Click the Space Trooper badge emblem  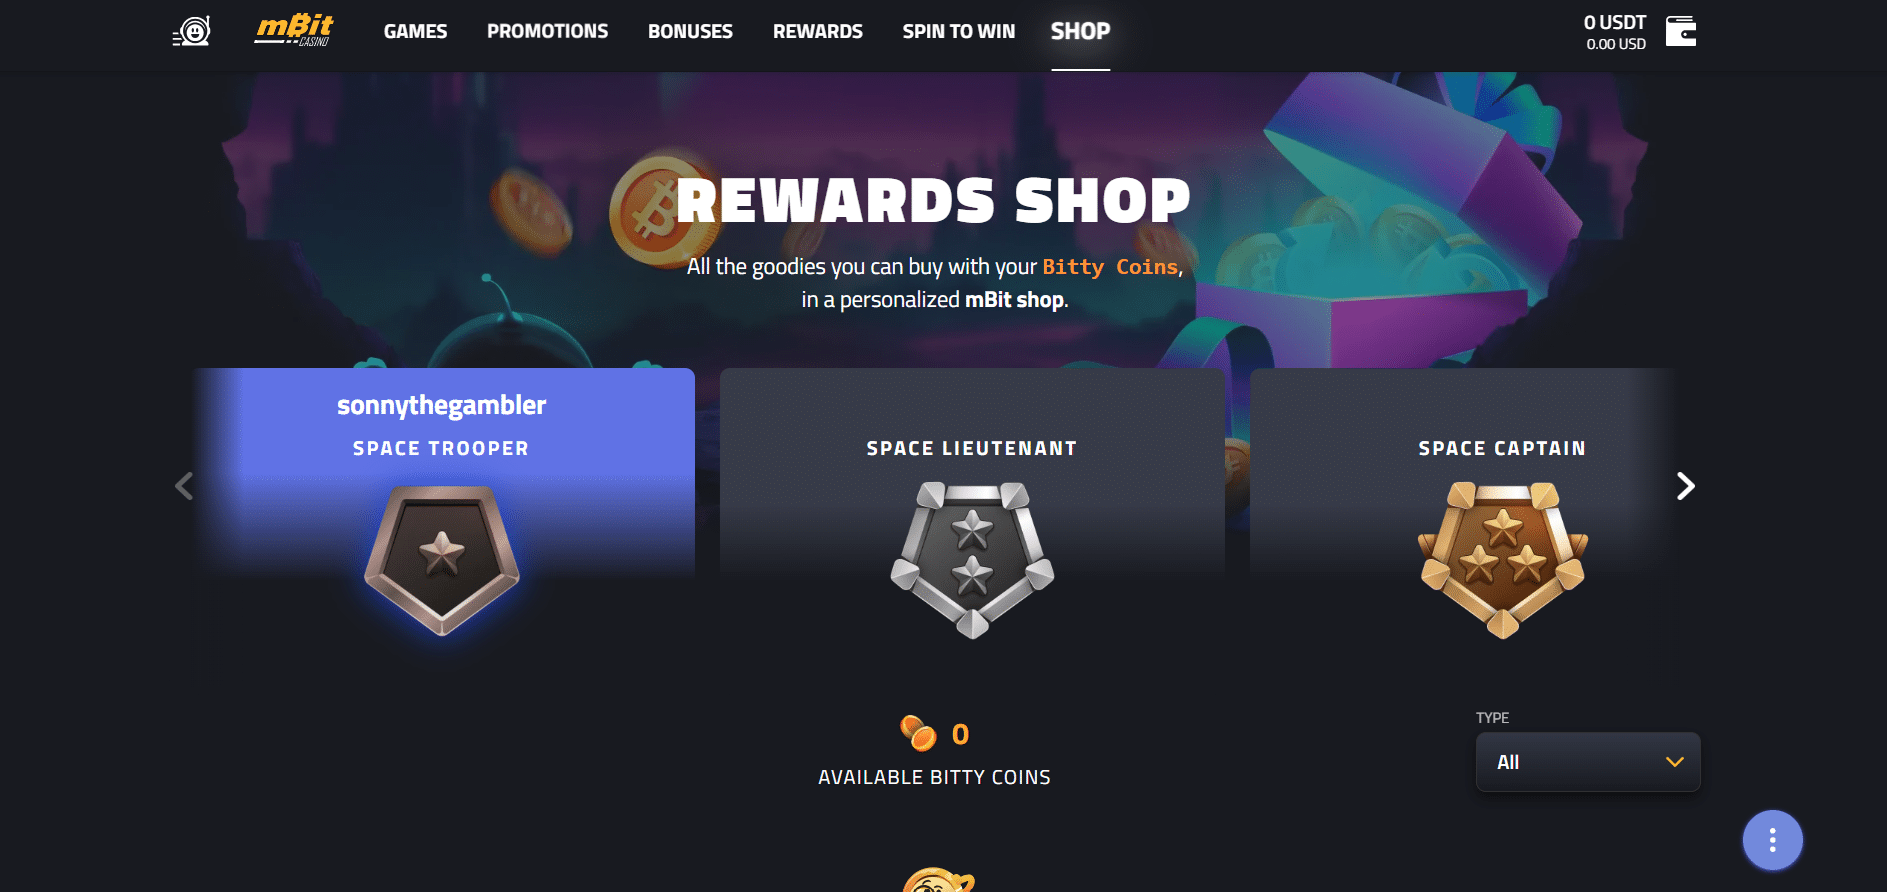tap(442, 560)
